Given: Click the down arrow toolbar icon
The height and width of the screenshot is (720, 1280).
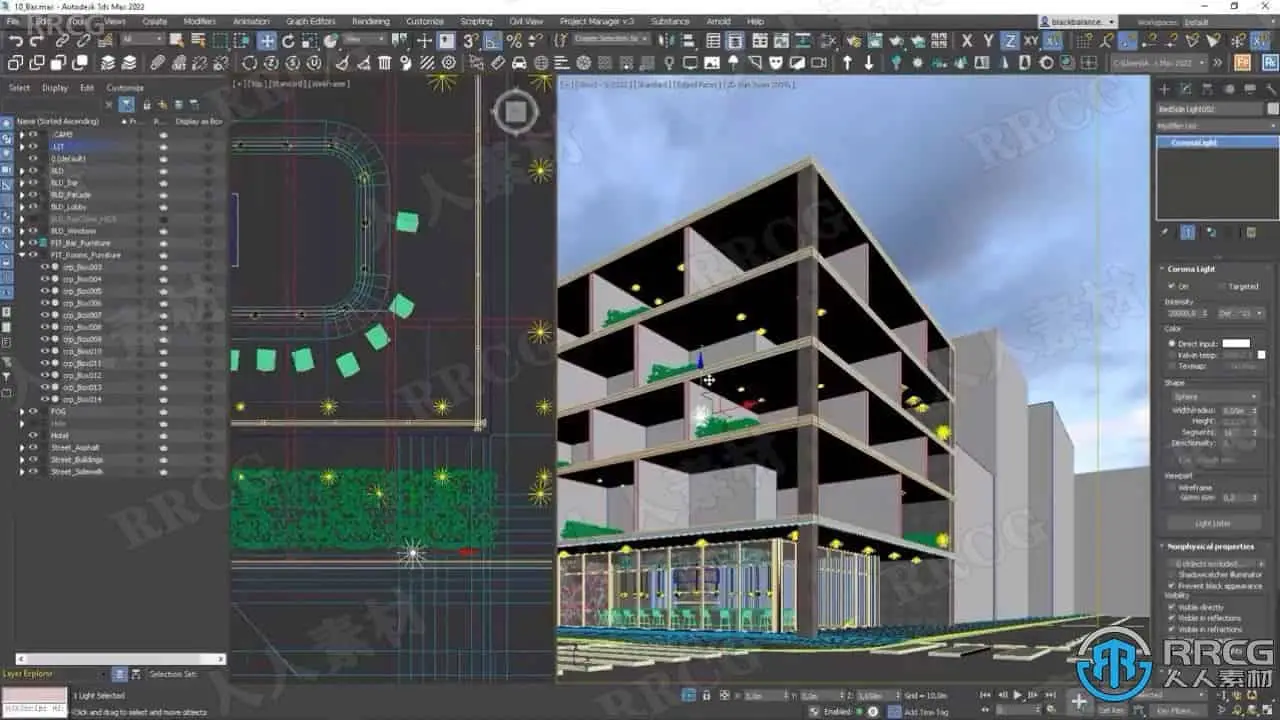Looking at the screenshot, I should (868, 63).
